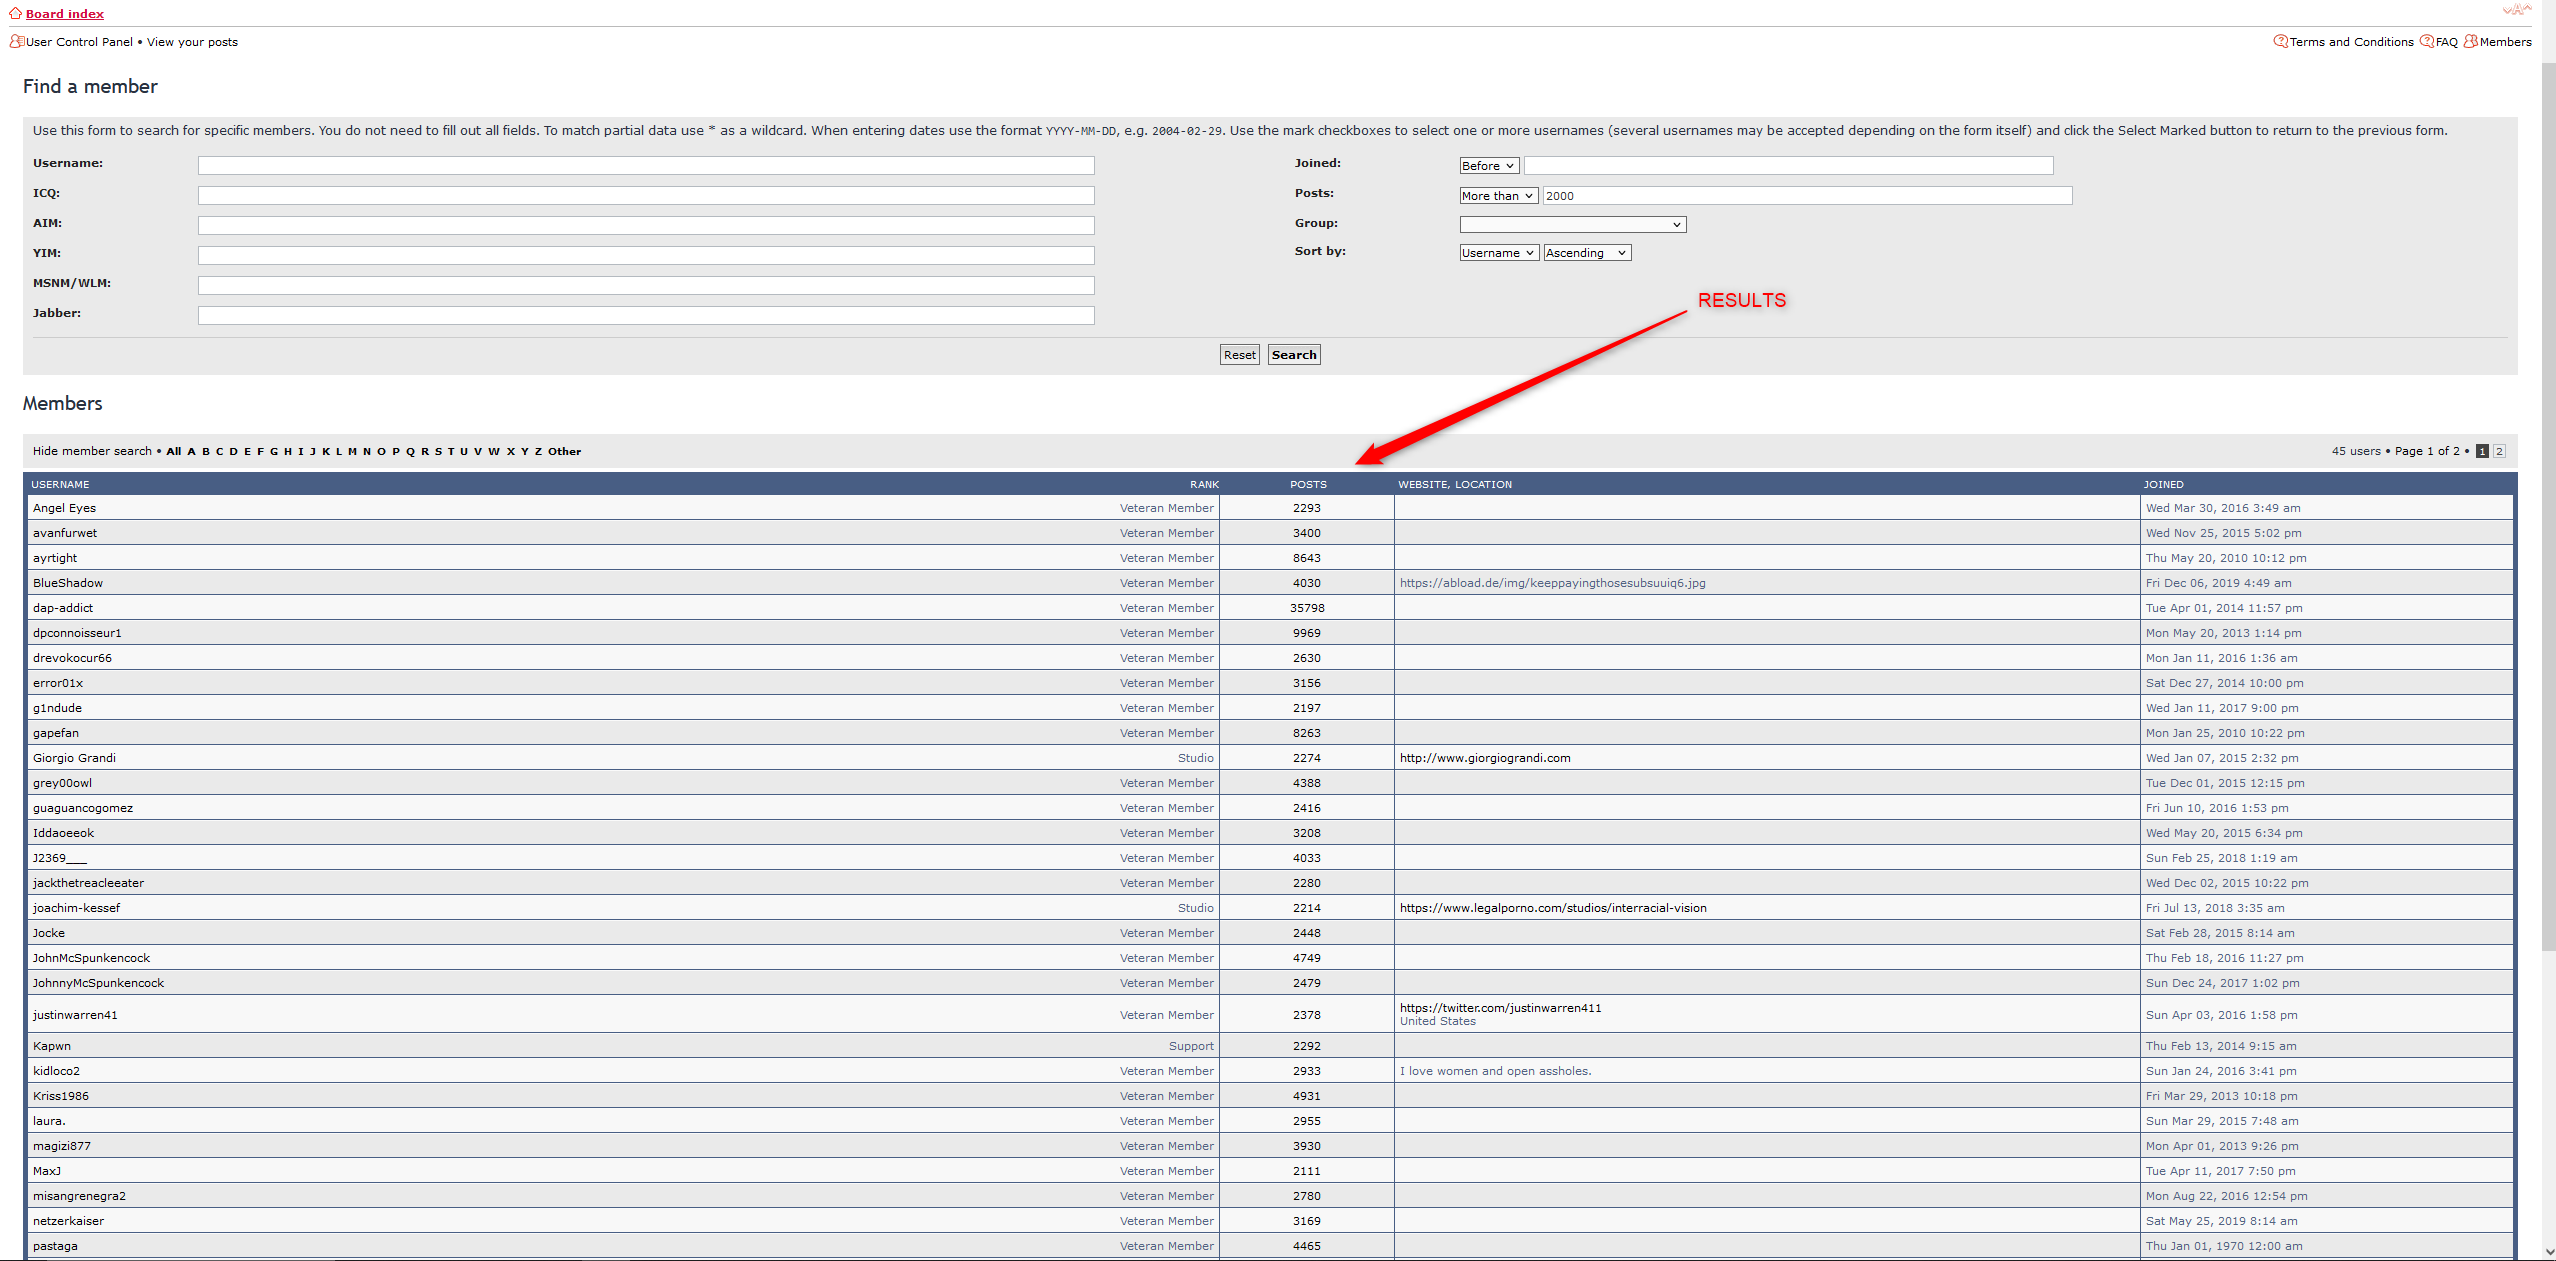Open the Joined Before dropdown
The image size is (2556, 1261).
[1488, 166]
